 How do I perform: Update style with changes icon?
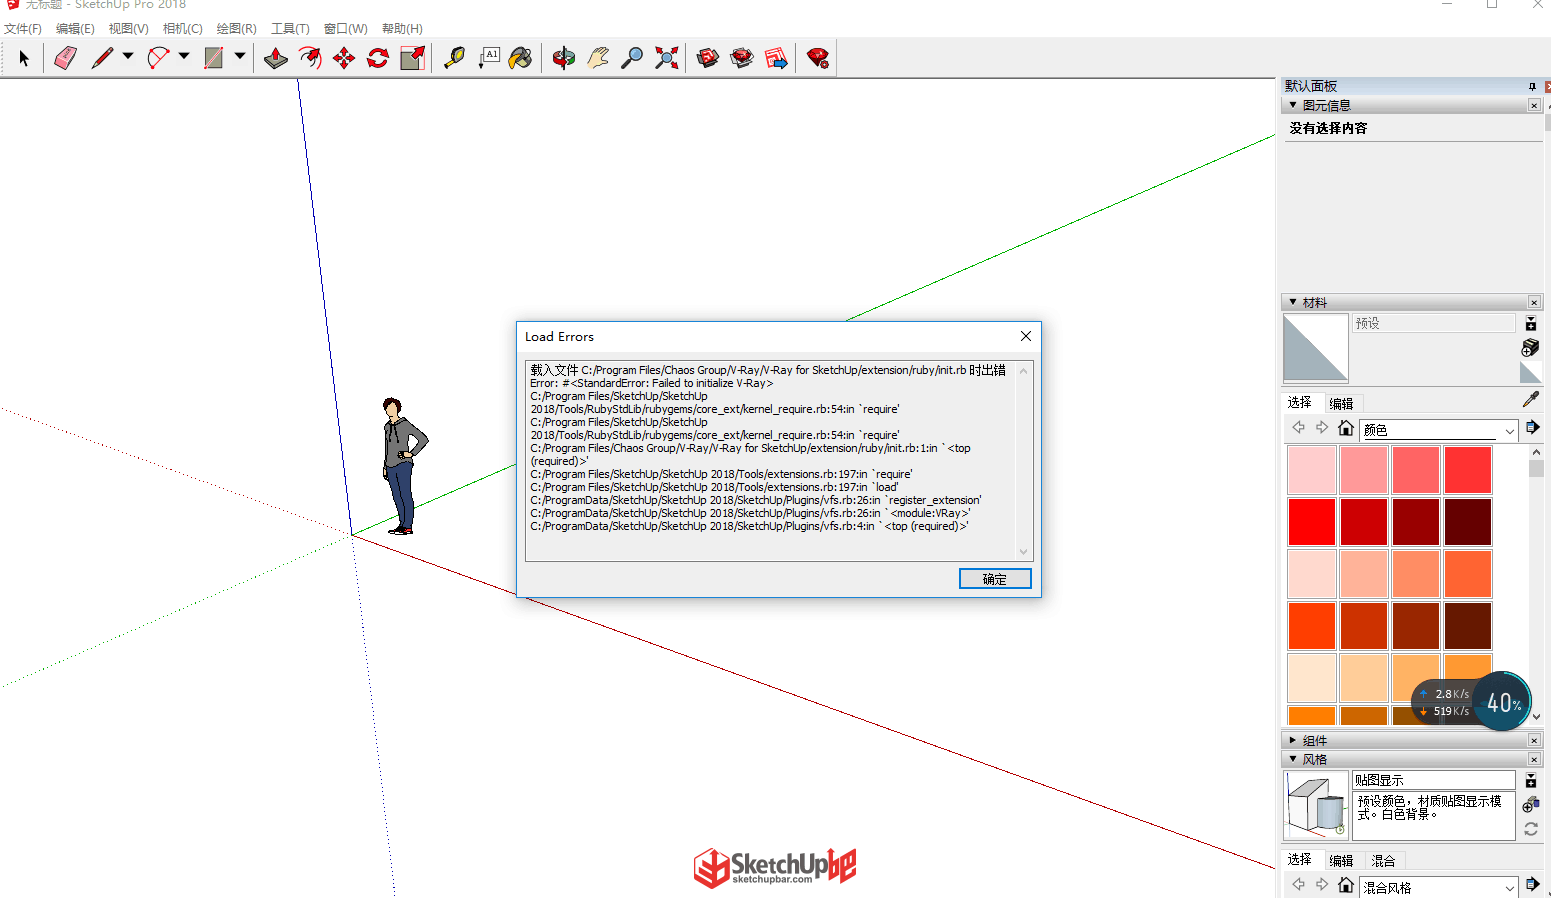pos(1530,829)
